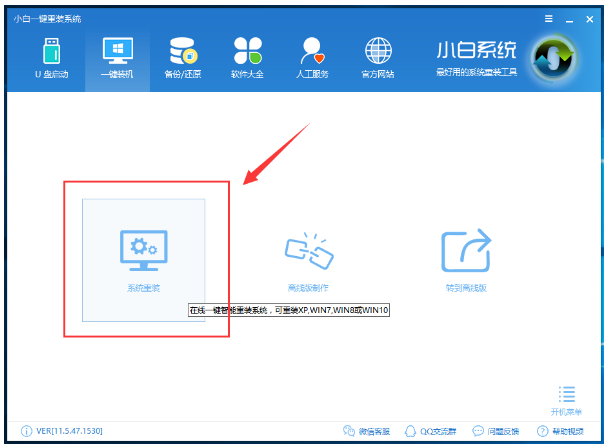Image resolution: width=609 pixels, height=448 pixels.
Task: Click the 转到离线版 label text
Action: [466, 288]
